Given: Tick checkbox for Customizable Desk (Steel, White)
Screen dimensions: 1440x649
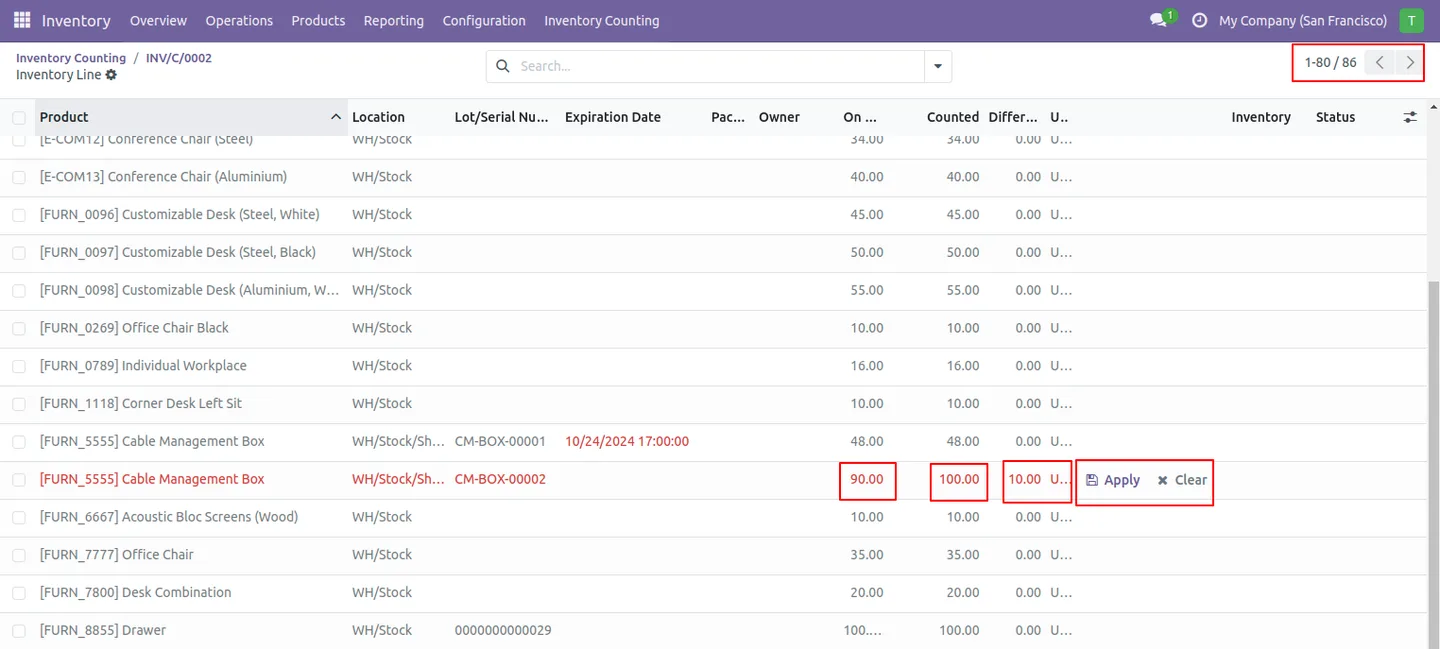Looking at the screenshot, I should click(19, 215).
